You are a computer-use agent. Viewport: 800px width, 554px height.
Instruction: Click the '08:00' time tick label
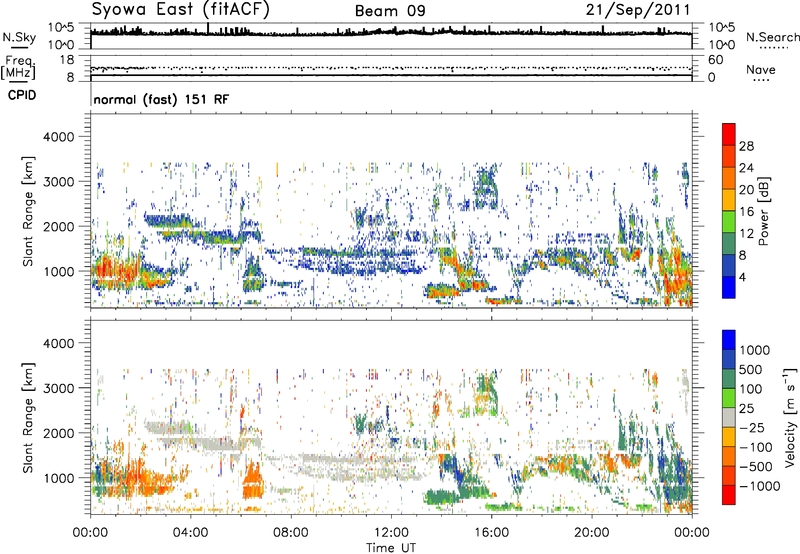(290, 533)
